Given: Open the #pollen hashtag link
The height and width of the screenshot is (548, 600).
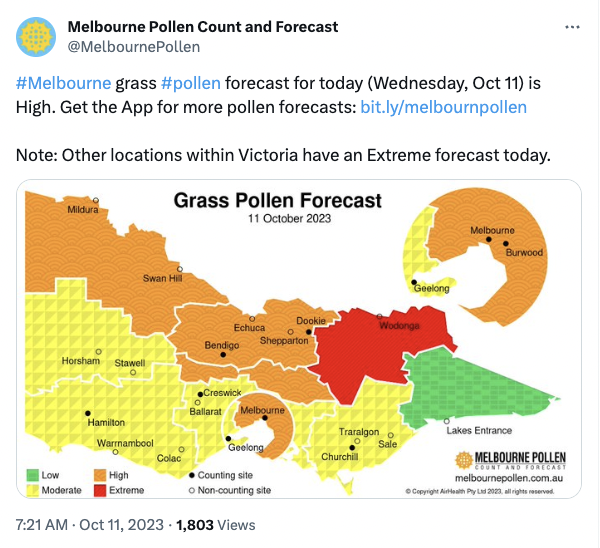Looking at the screenshot, I should (x=191, y=83).
